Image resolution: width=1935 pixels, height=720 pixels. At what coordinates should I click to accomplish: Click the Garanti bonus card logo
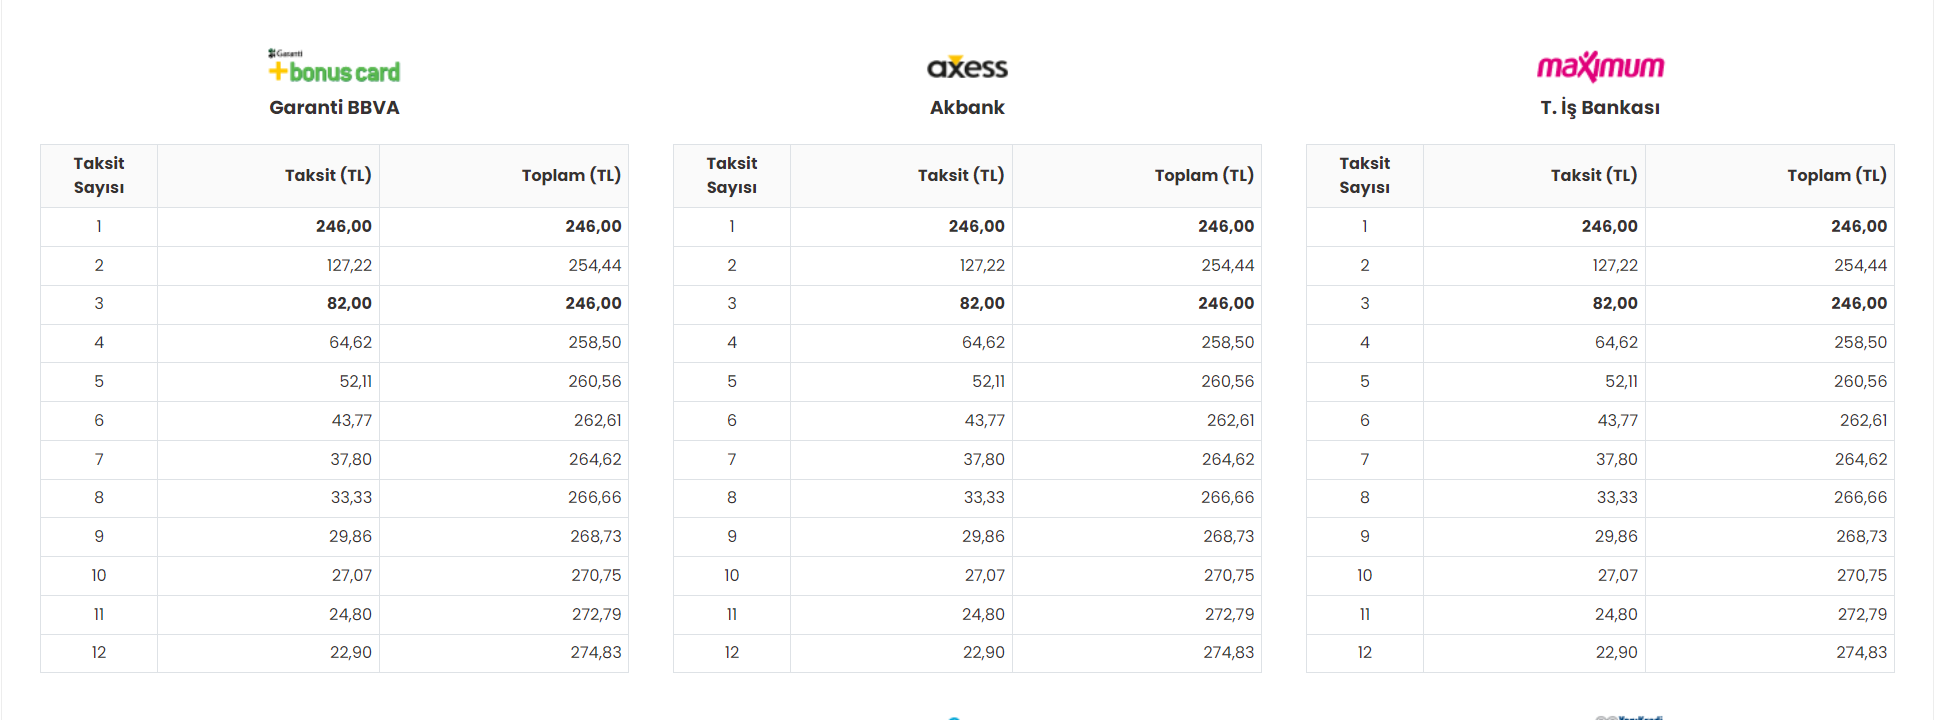pyautogui.click(x=334, y=66)
